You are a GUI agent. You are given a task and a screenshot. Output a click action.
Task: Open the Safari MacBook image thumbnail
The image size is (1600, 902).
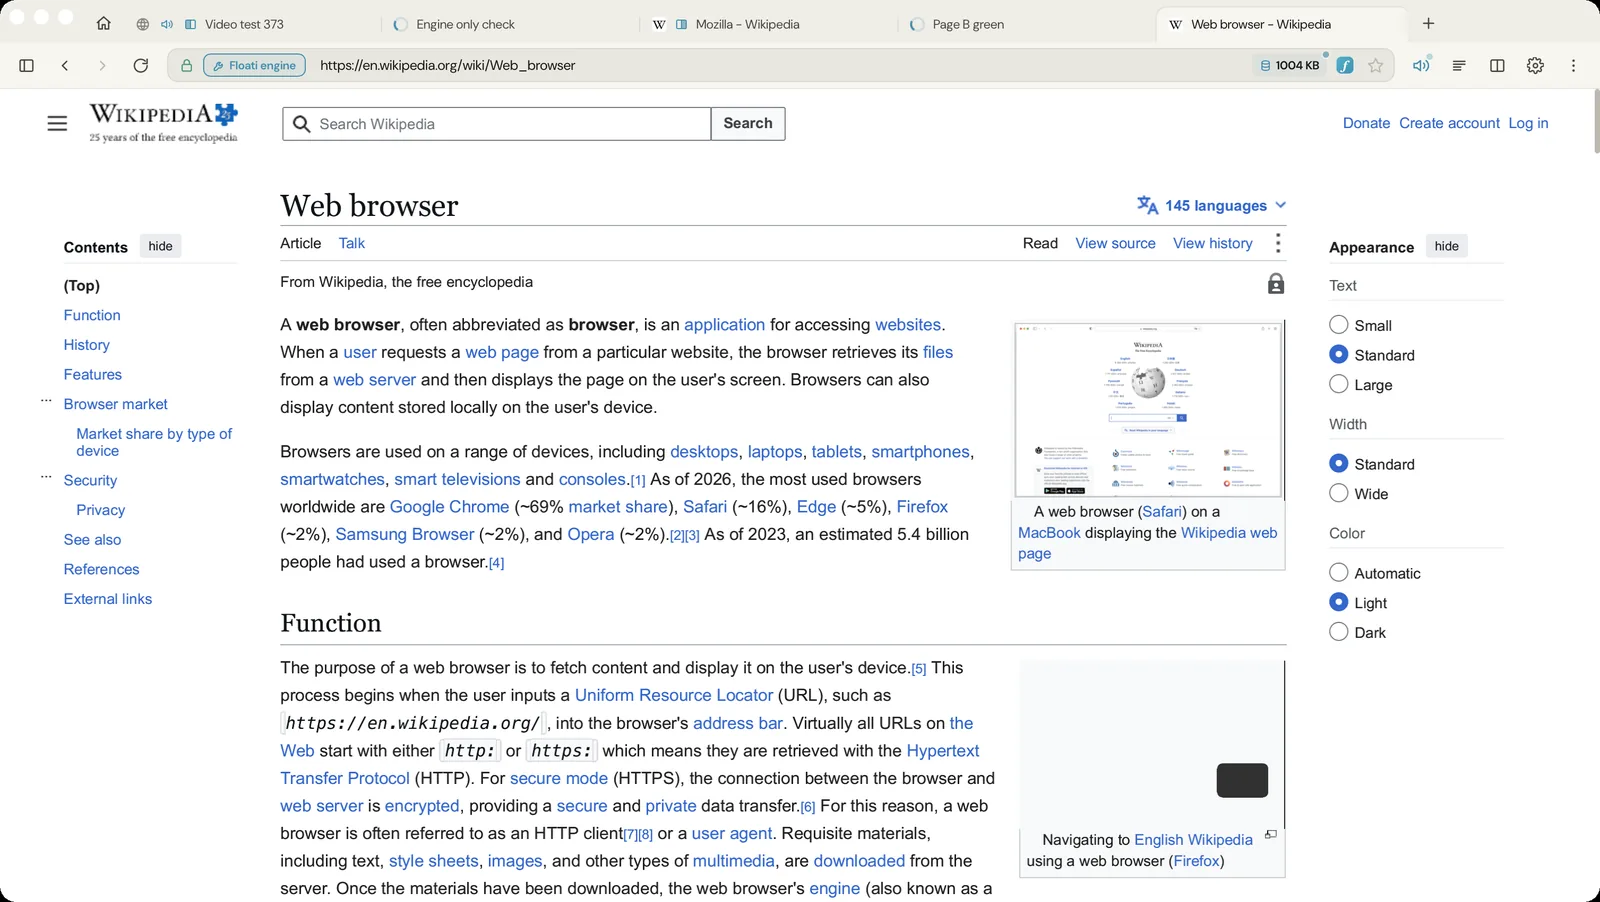tap(1148, 409)
